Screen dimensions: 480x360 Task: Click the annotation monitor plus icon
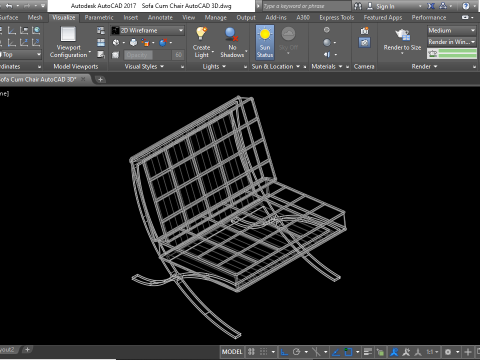468,352
